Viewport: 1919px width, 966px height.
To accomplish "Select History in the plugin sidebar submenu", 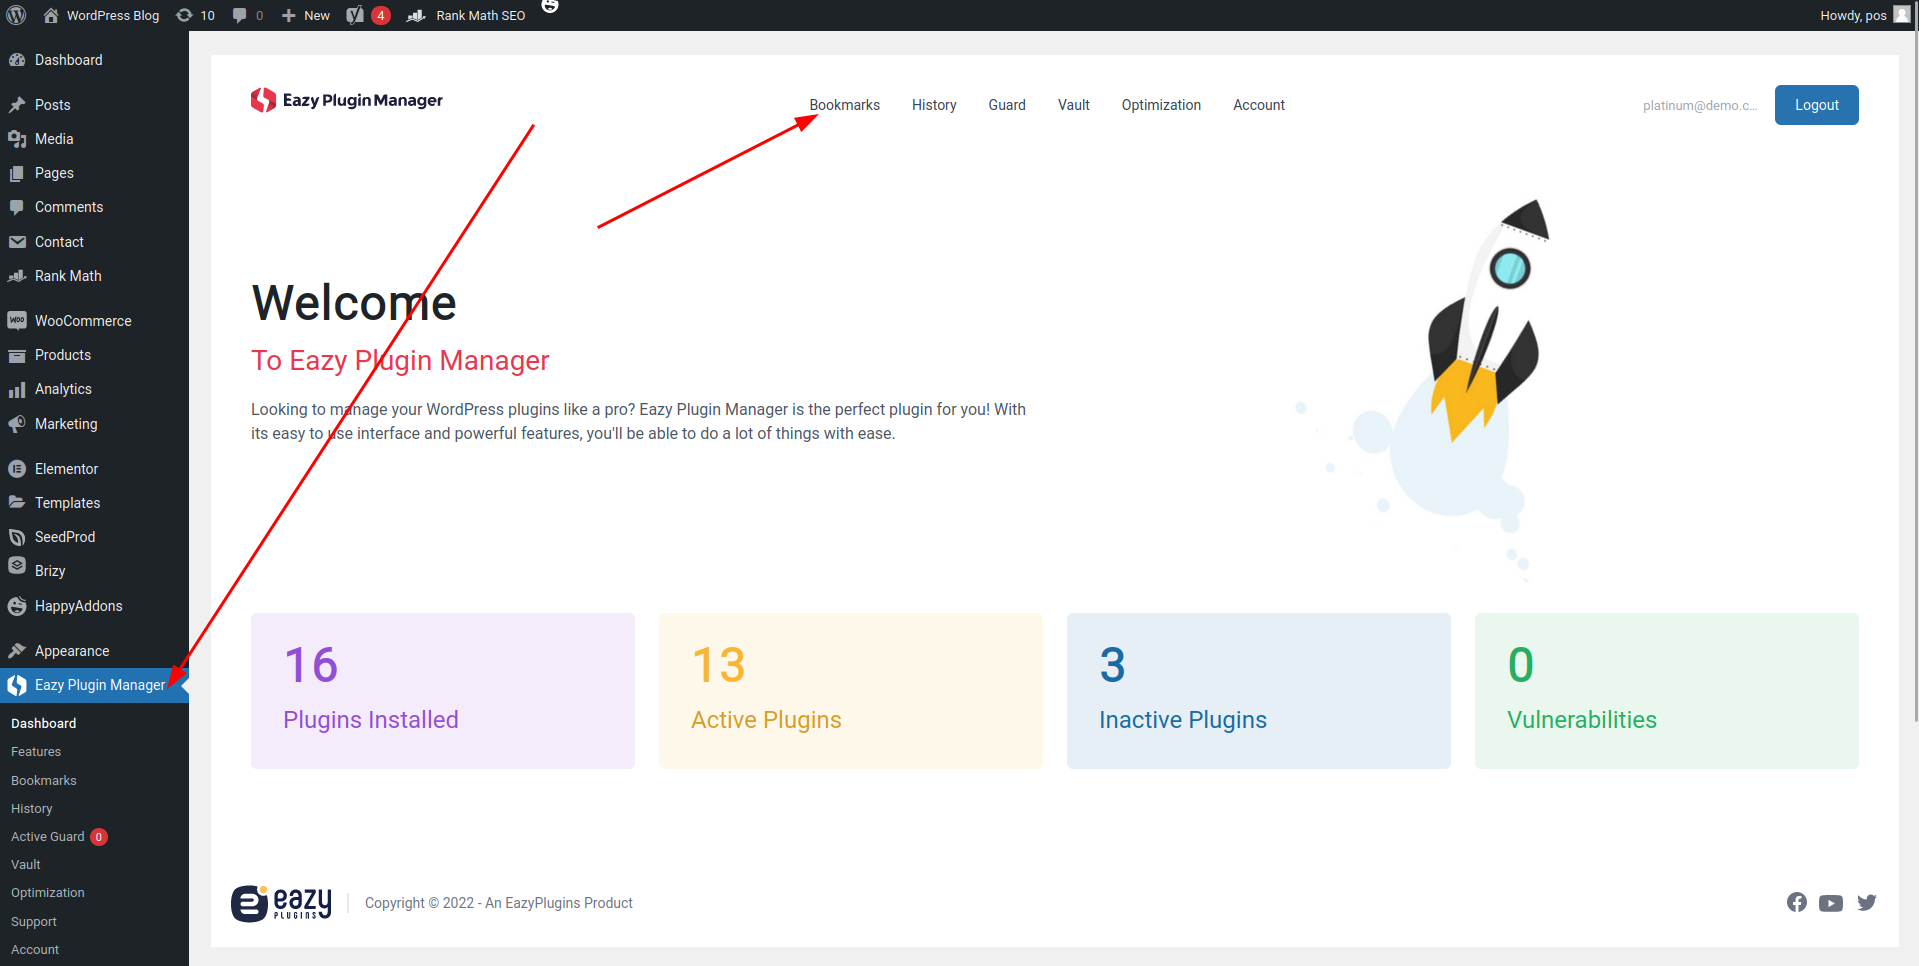I will coord(31,808).
